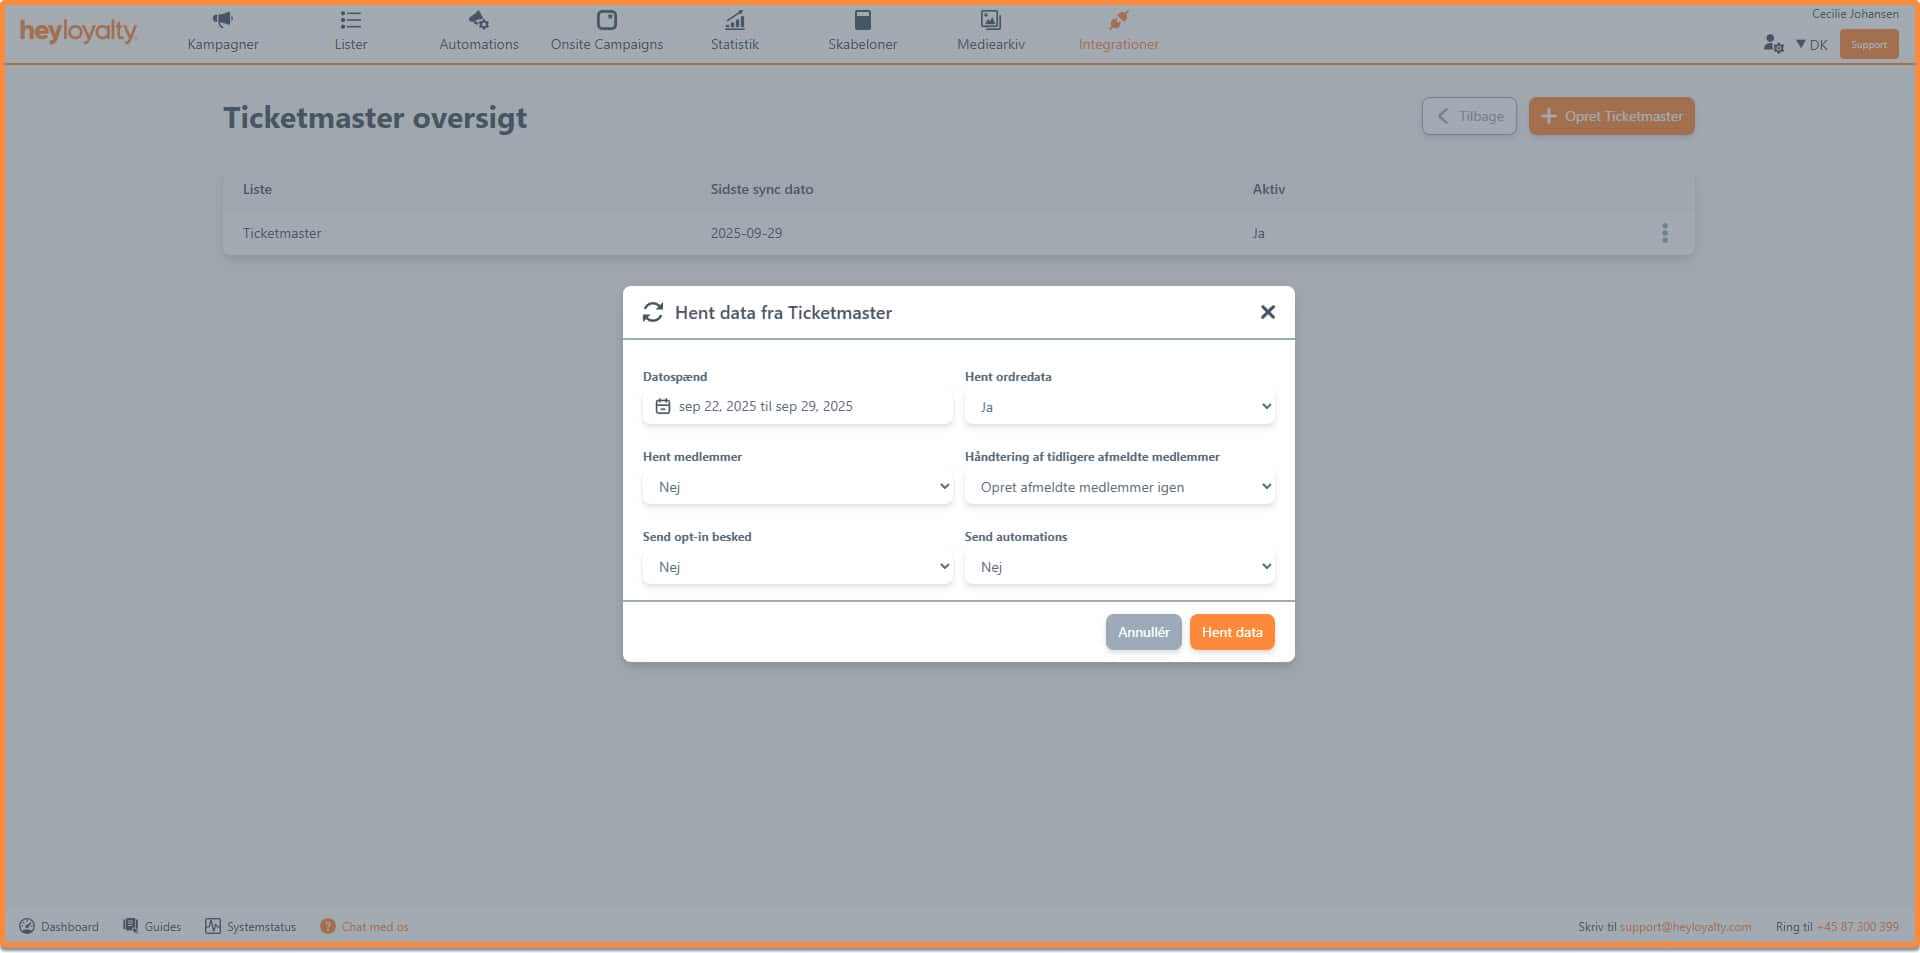Open the Lister list icon
The image size is (1920, 953).
coord(350,20)
